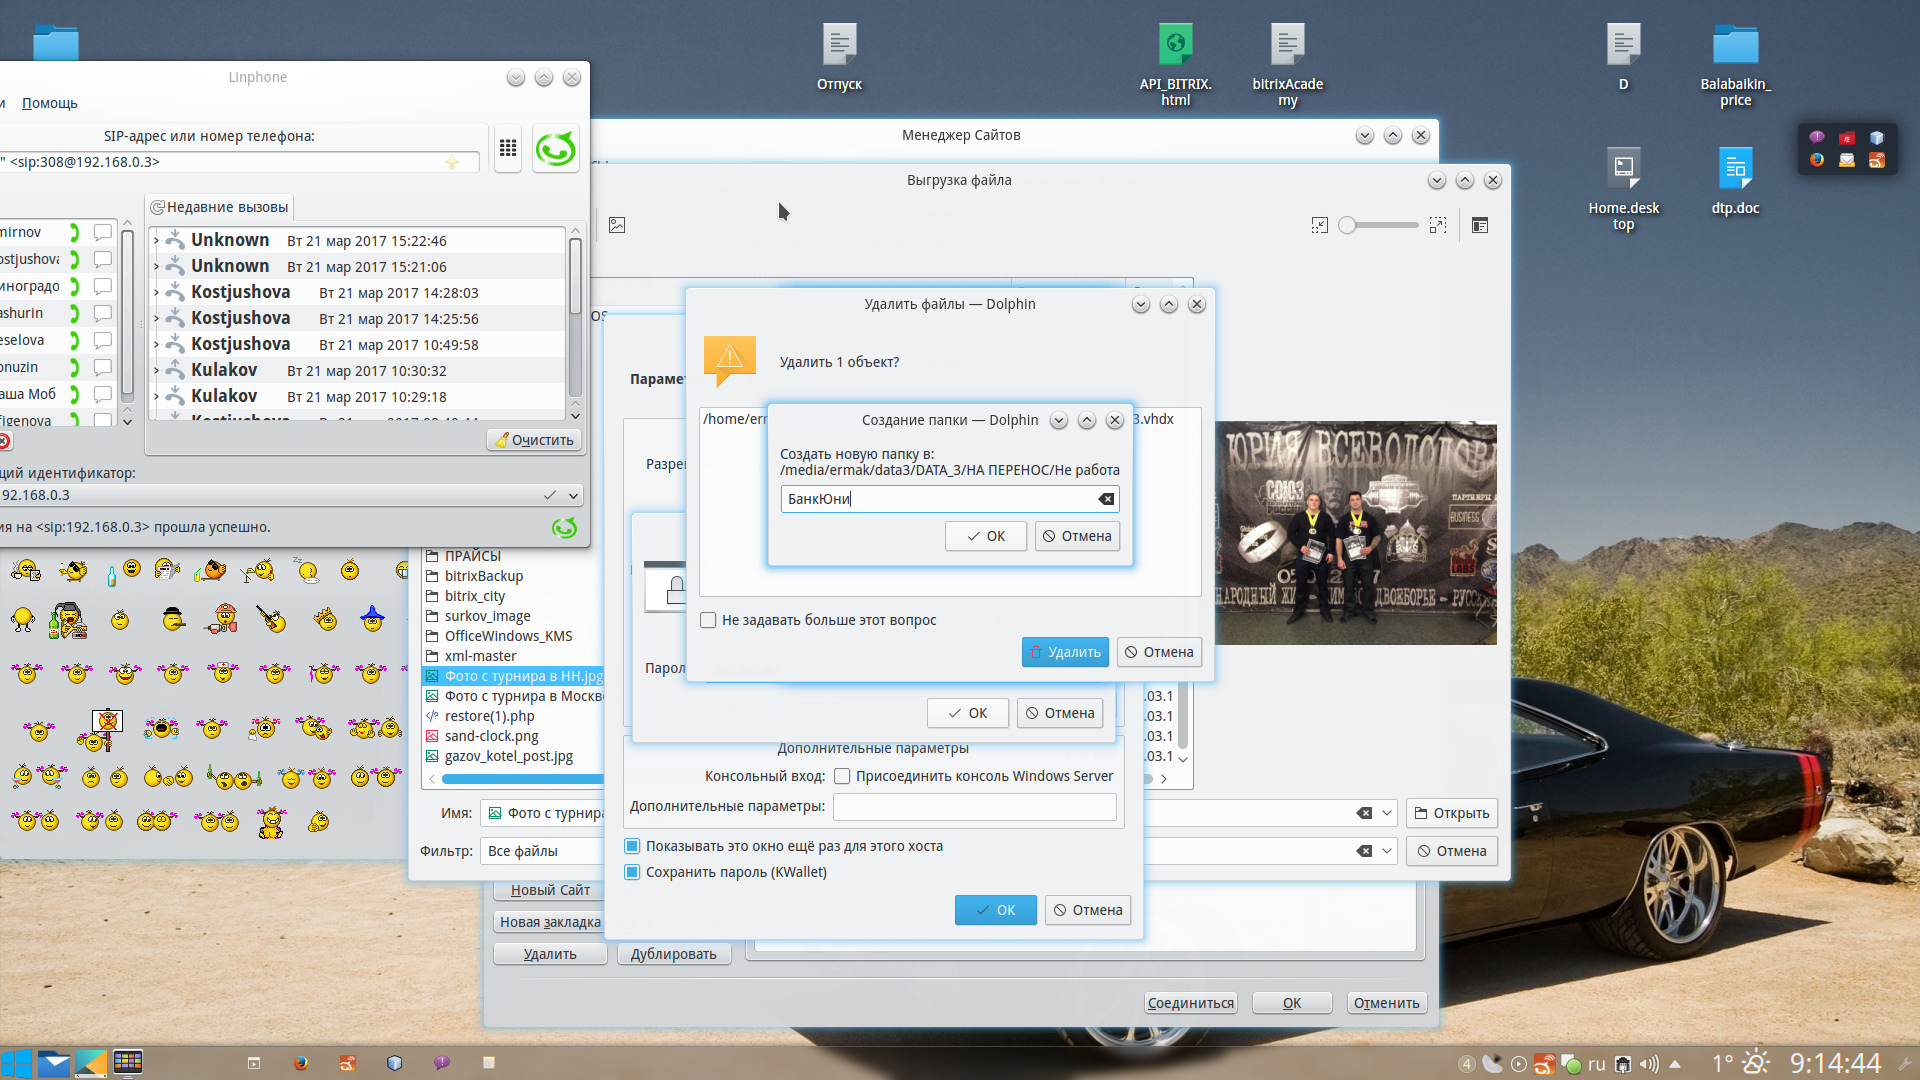
Task: Enable "Присоединить консоль Windows Server" checkbox
Action: pyautogui.click(x=842, y=776)
